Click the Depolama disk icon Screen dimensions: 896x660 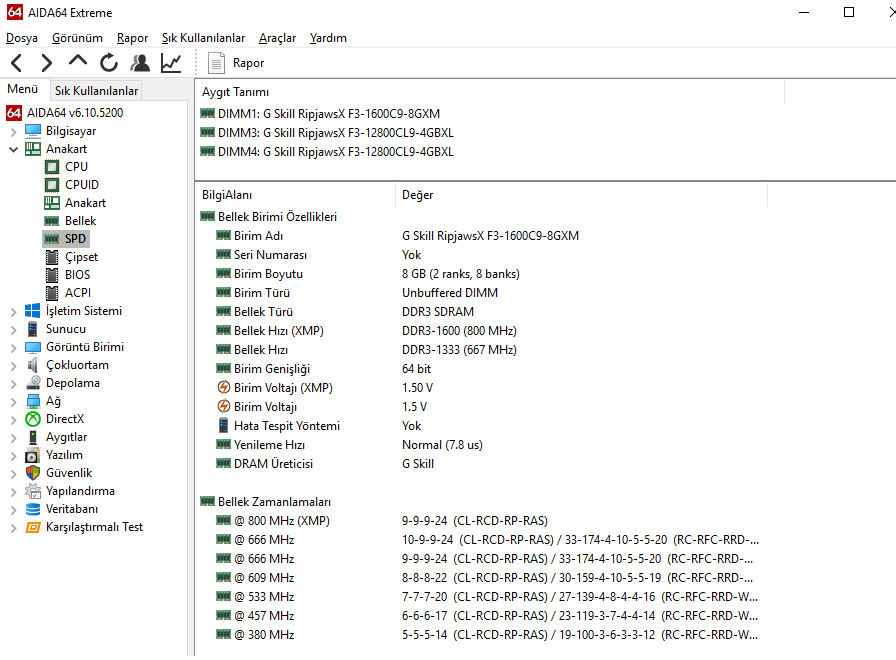pyautogui.click(x=33, y=383)
